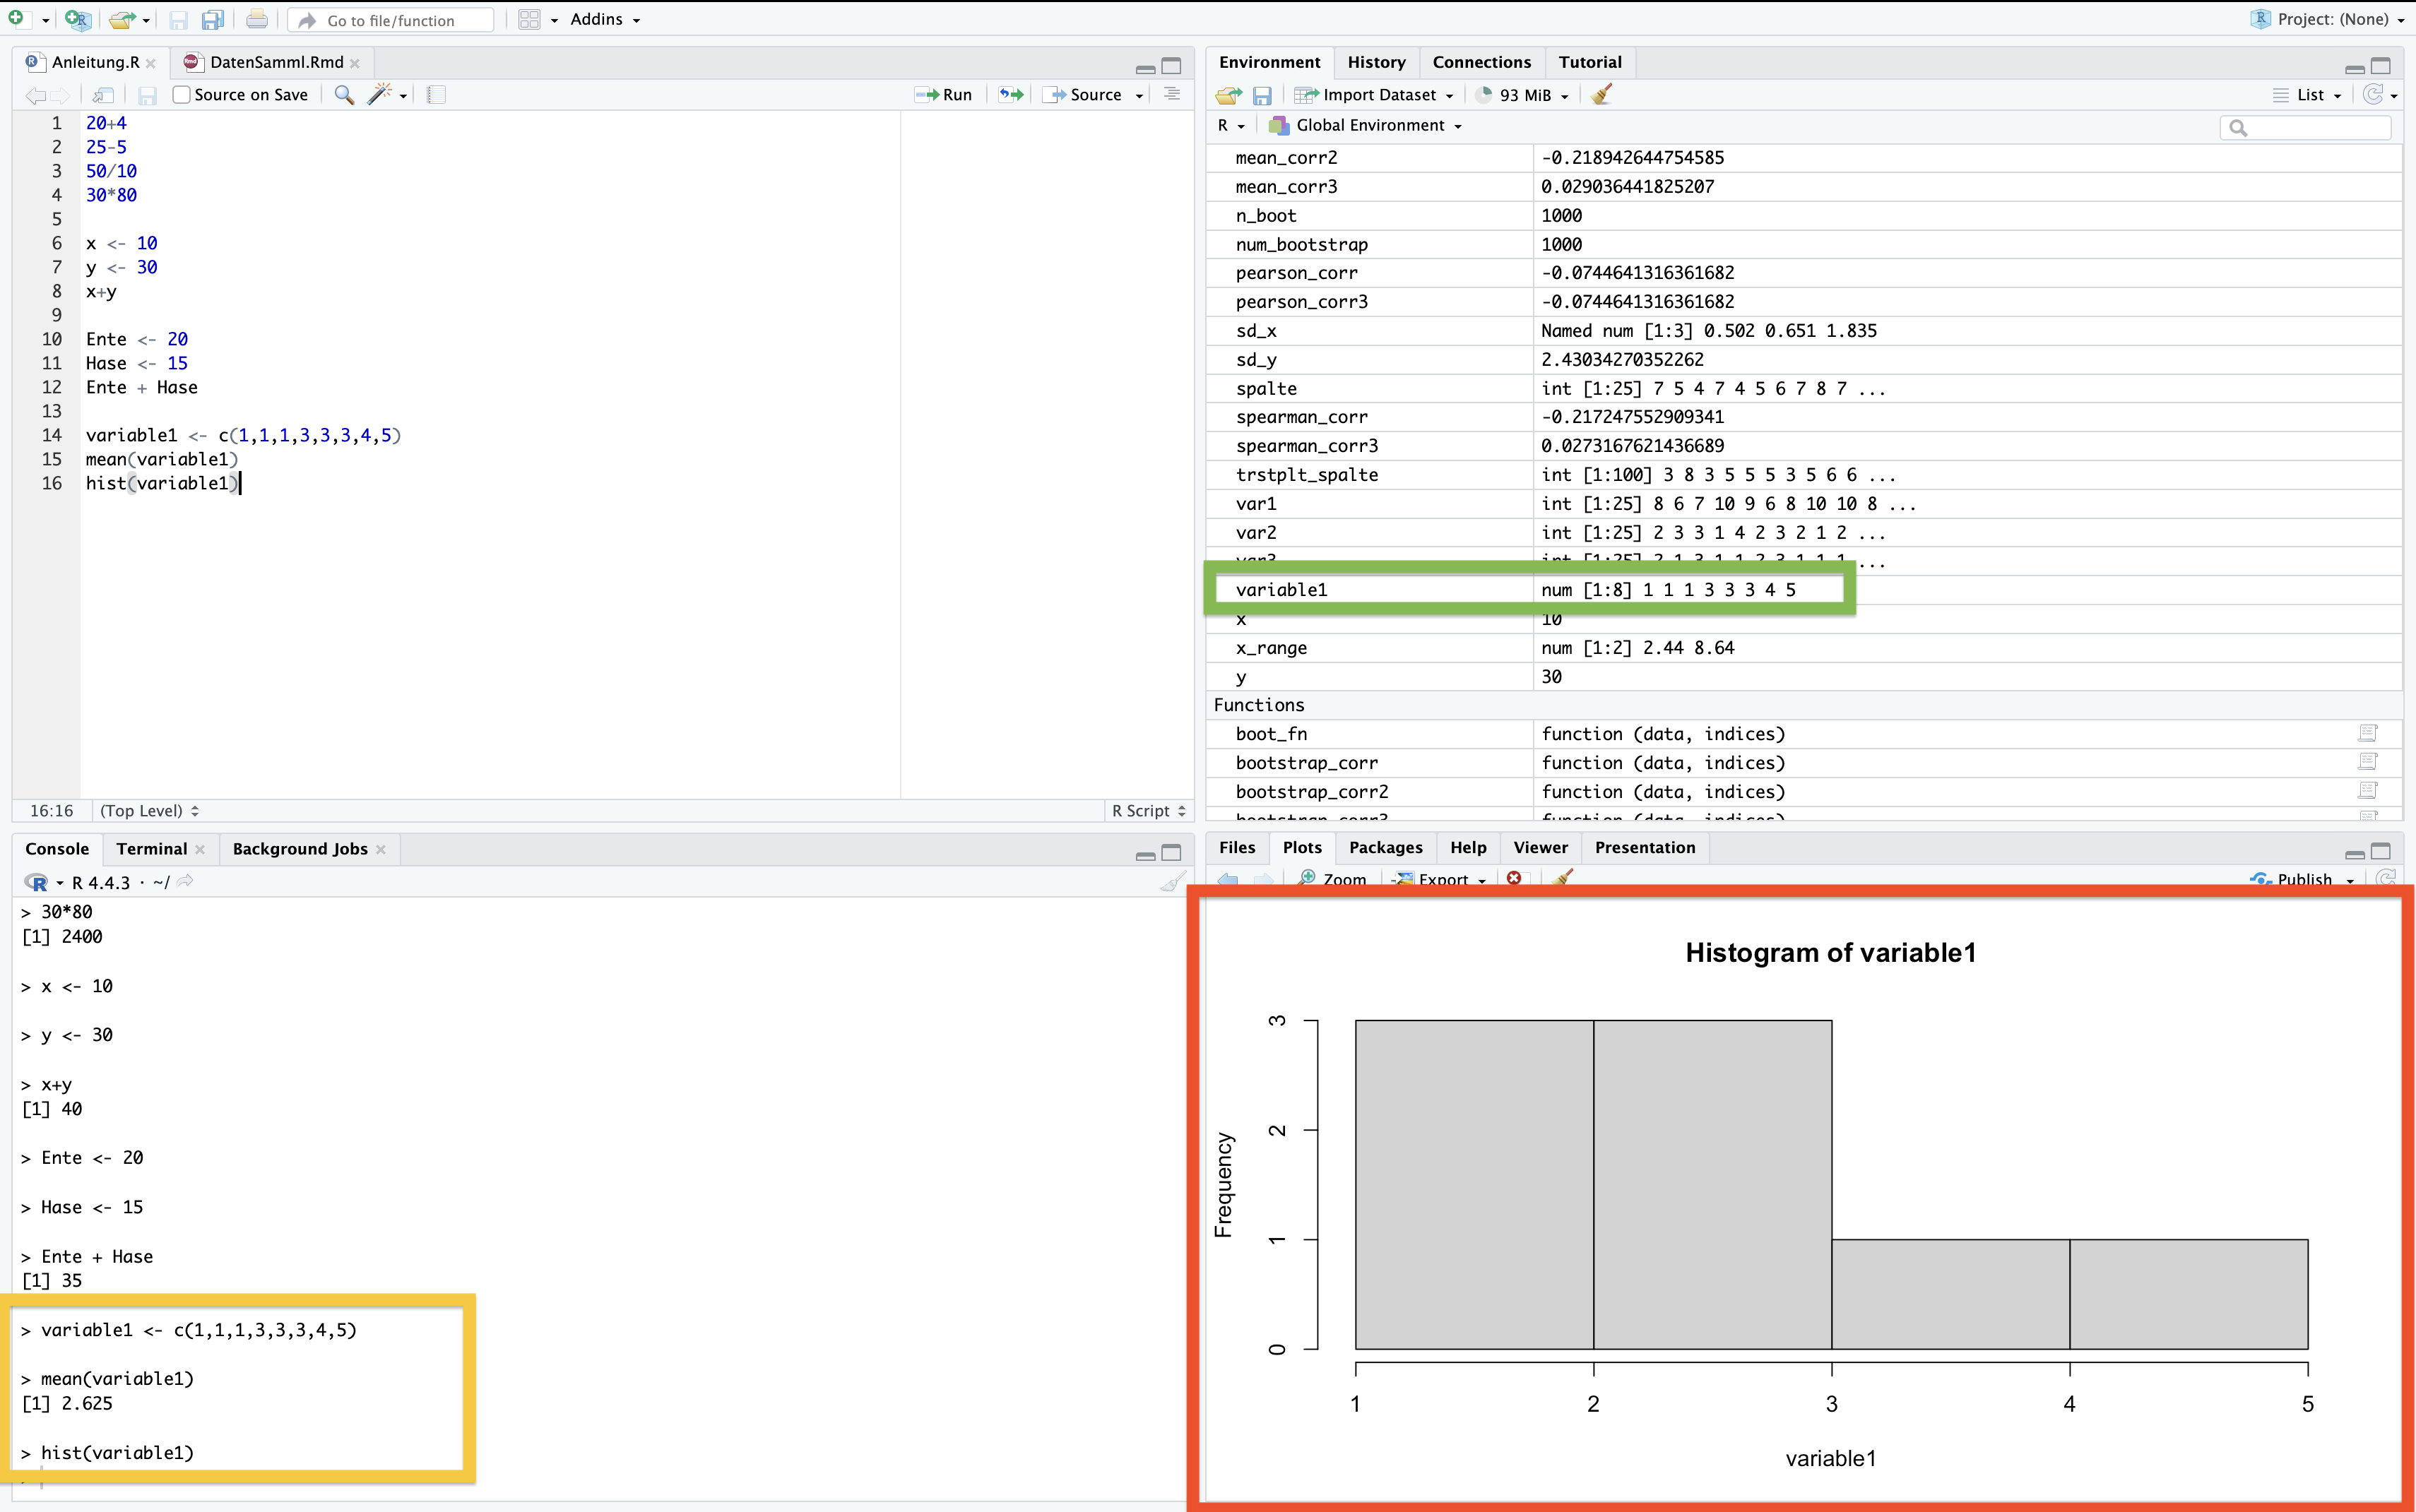This screenshot has height=1512, width=2416.
Task: Clear the console with the broom icon
Action: pyautogui.click(x=1172, y=881)
